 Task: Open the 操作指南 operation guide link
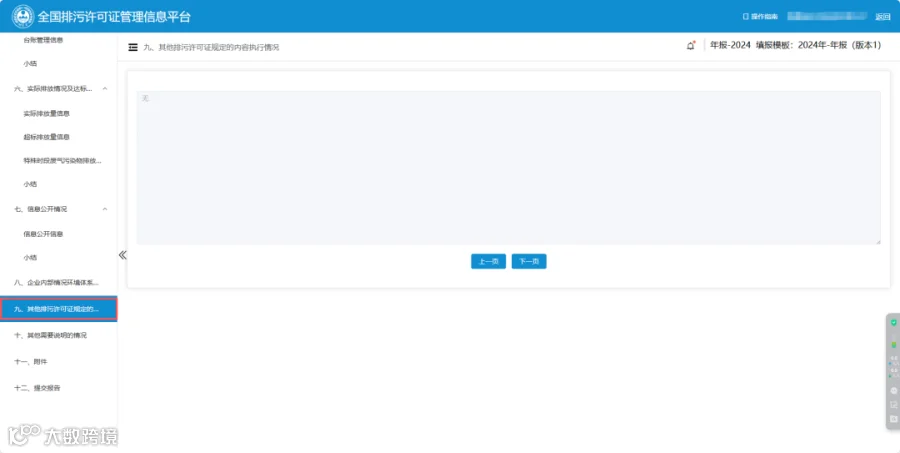click(761, 17)
